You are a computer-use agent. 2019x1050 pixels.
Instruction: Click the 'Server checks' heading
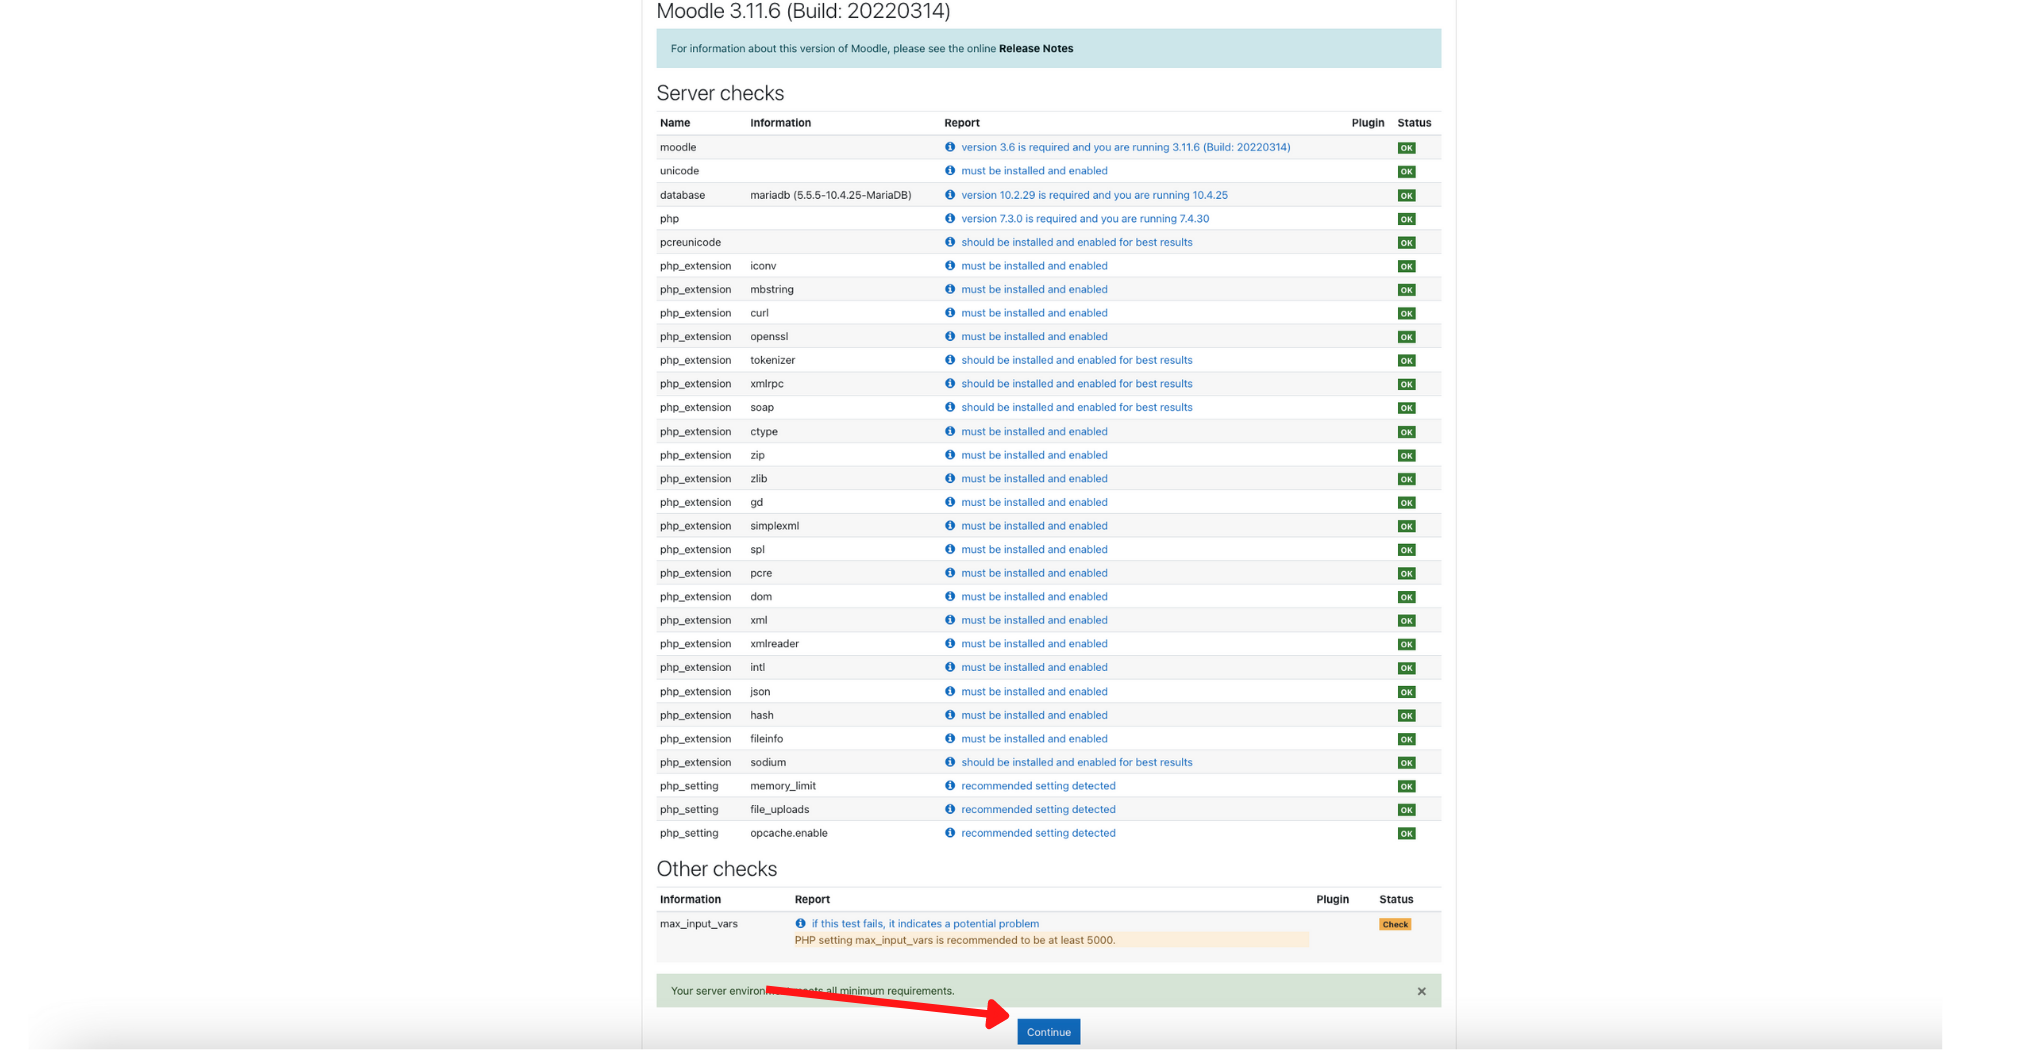coord(720,93)
